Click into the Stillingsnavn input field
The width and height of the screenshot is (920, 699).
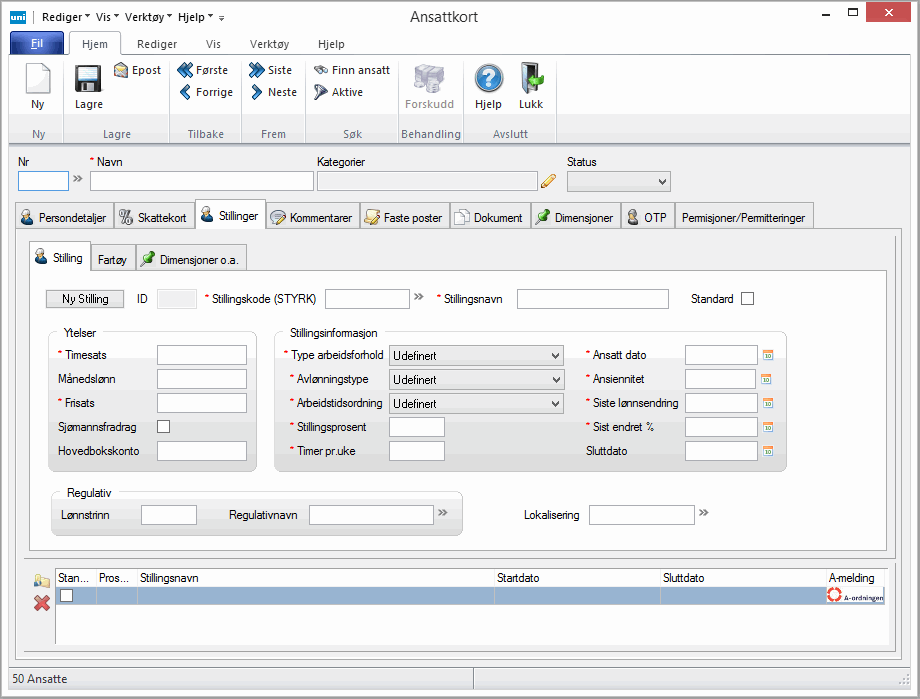coord(592,299)
